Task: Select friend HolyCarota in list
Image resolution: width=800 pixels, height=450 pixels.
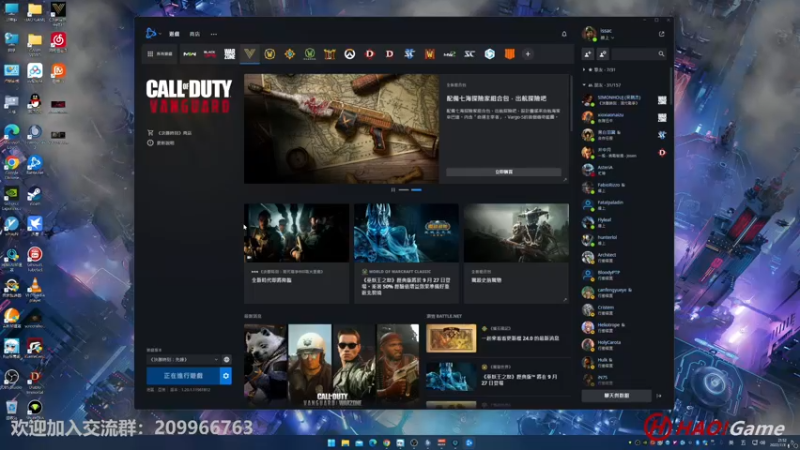Action: pos(624,345)
